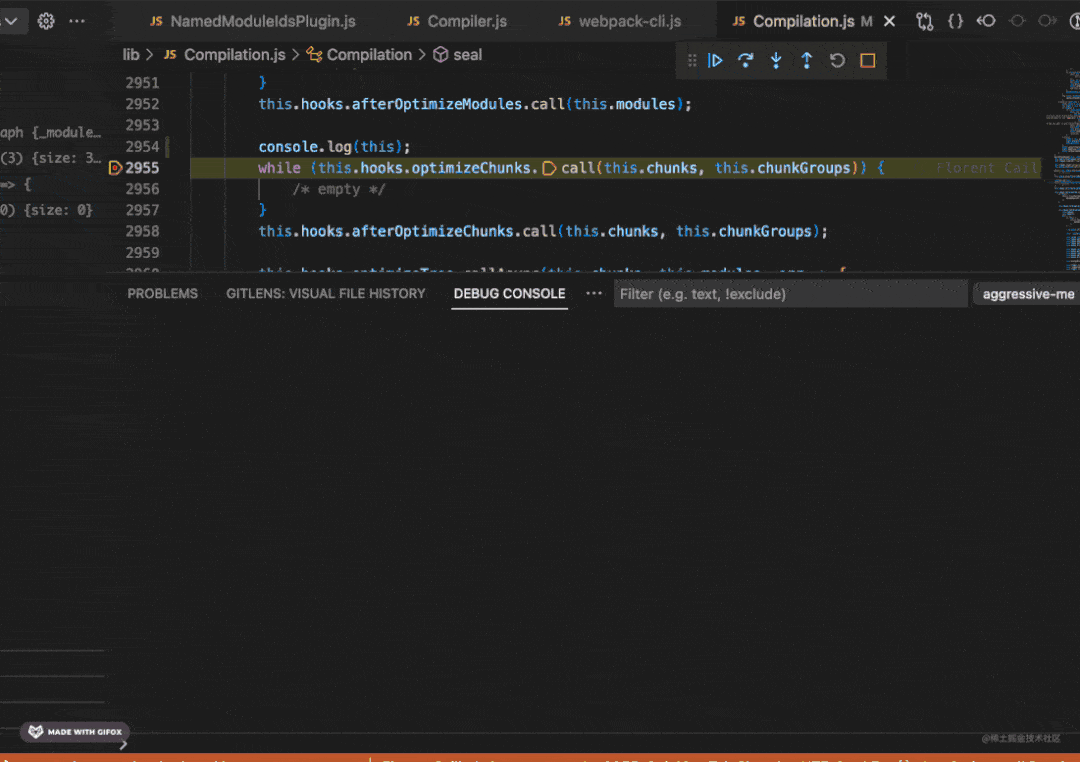Click the aggressive-me extension button

(x=1026, y=293)
